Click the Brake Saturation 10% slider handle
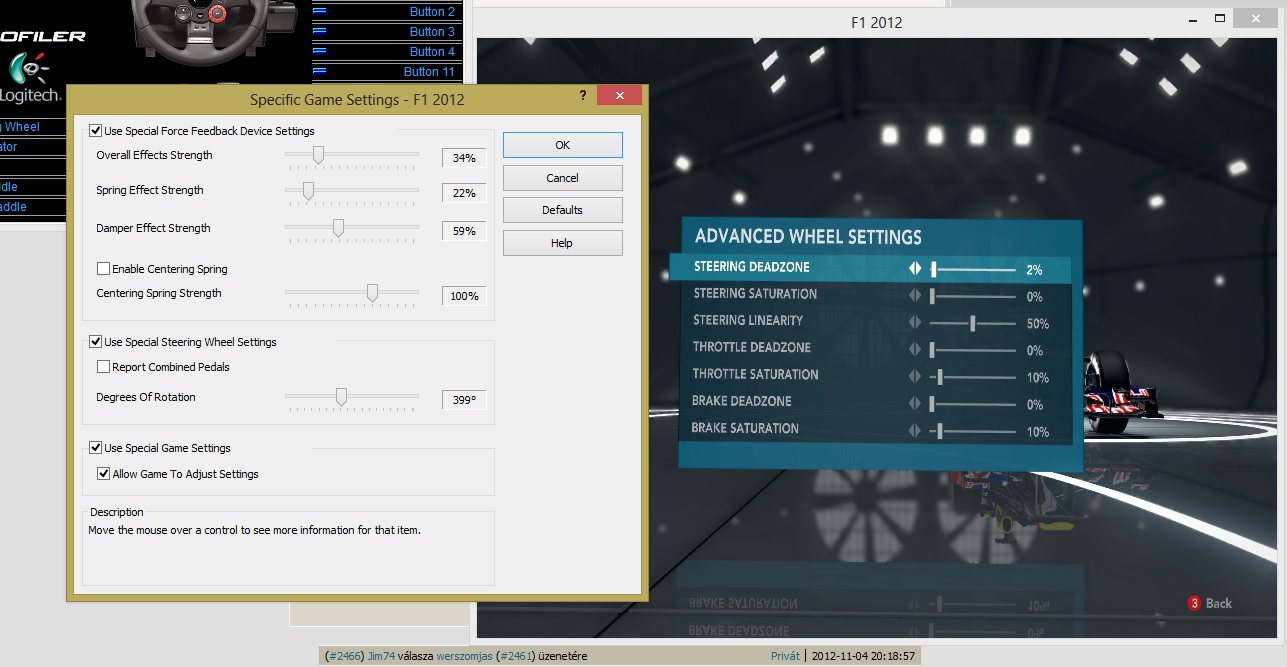Image resolution: width=1287 pixels, height=667 pixels. [940, 431]
